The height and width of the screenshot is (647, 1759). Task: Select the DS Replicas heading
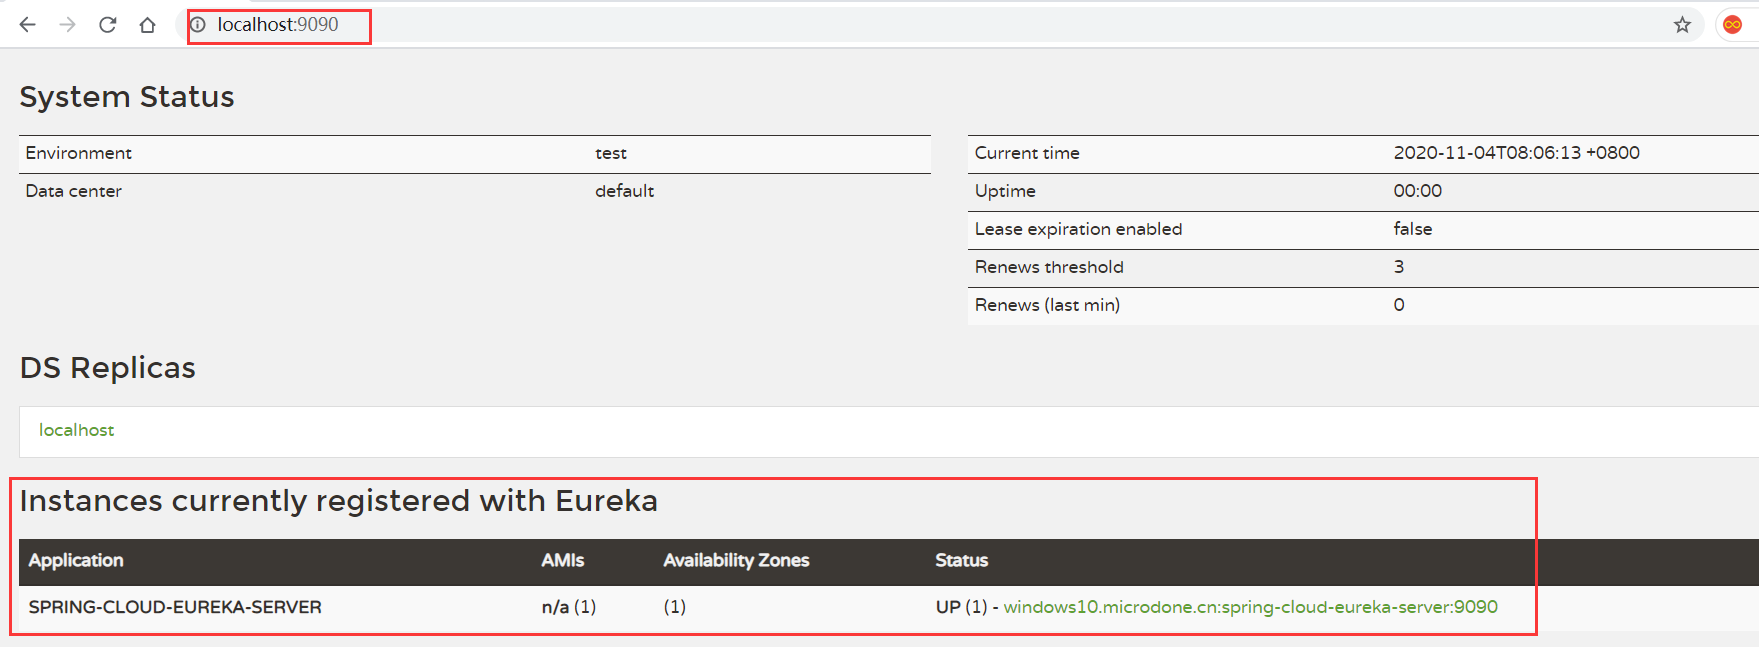tap(108, 368)
